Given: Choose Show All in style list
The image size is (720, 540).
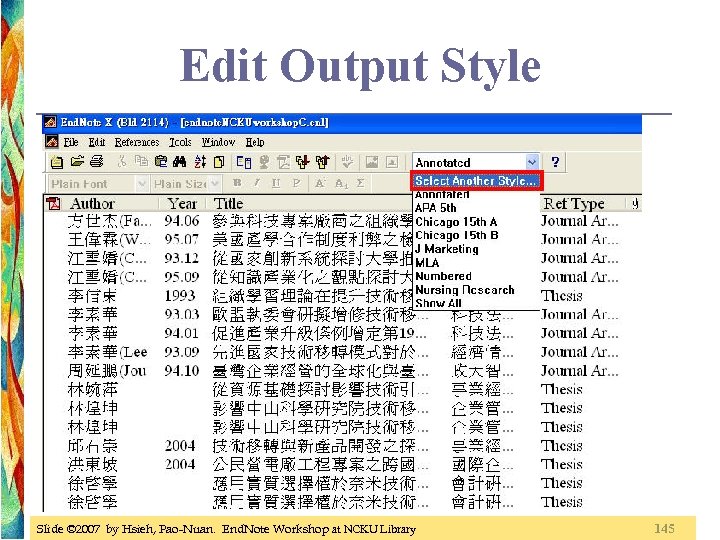Looking at the screenshot, I should (x=438, y=303).
